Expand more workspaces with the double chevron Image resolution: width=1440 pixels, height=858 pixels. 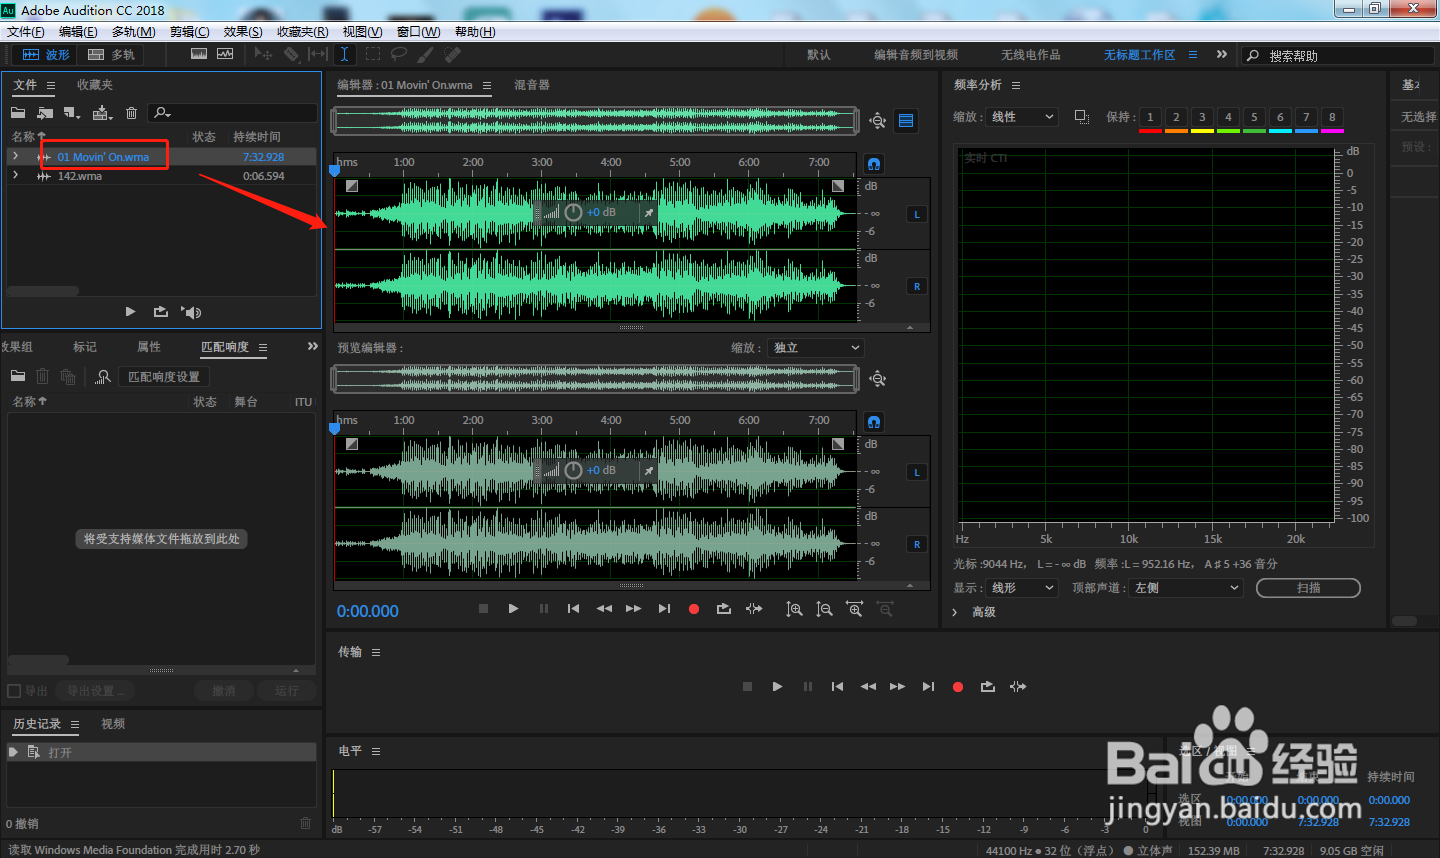[x=1222, y=54]
